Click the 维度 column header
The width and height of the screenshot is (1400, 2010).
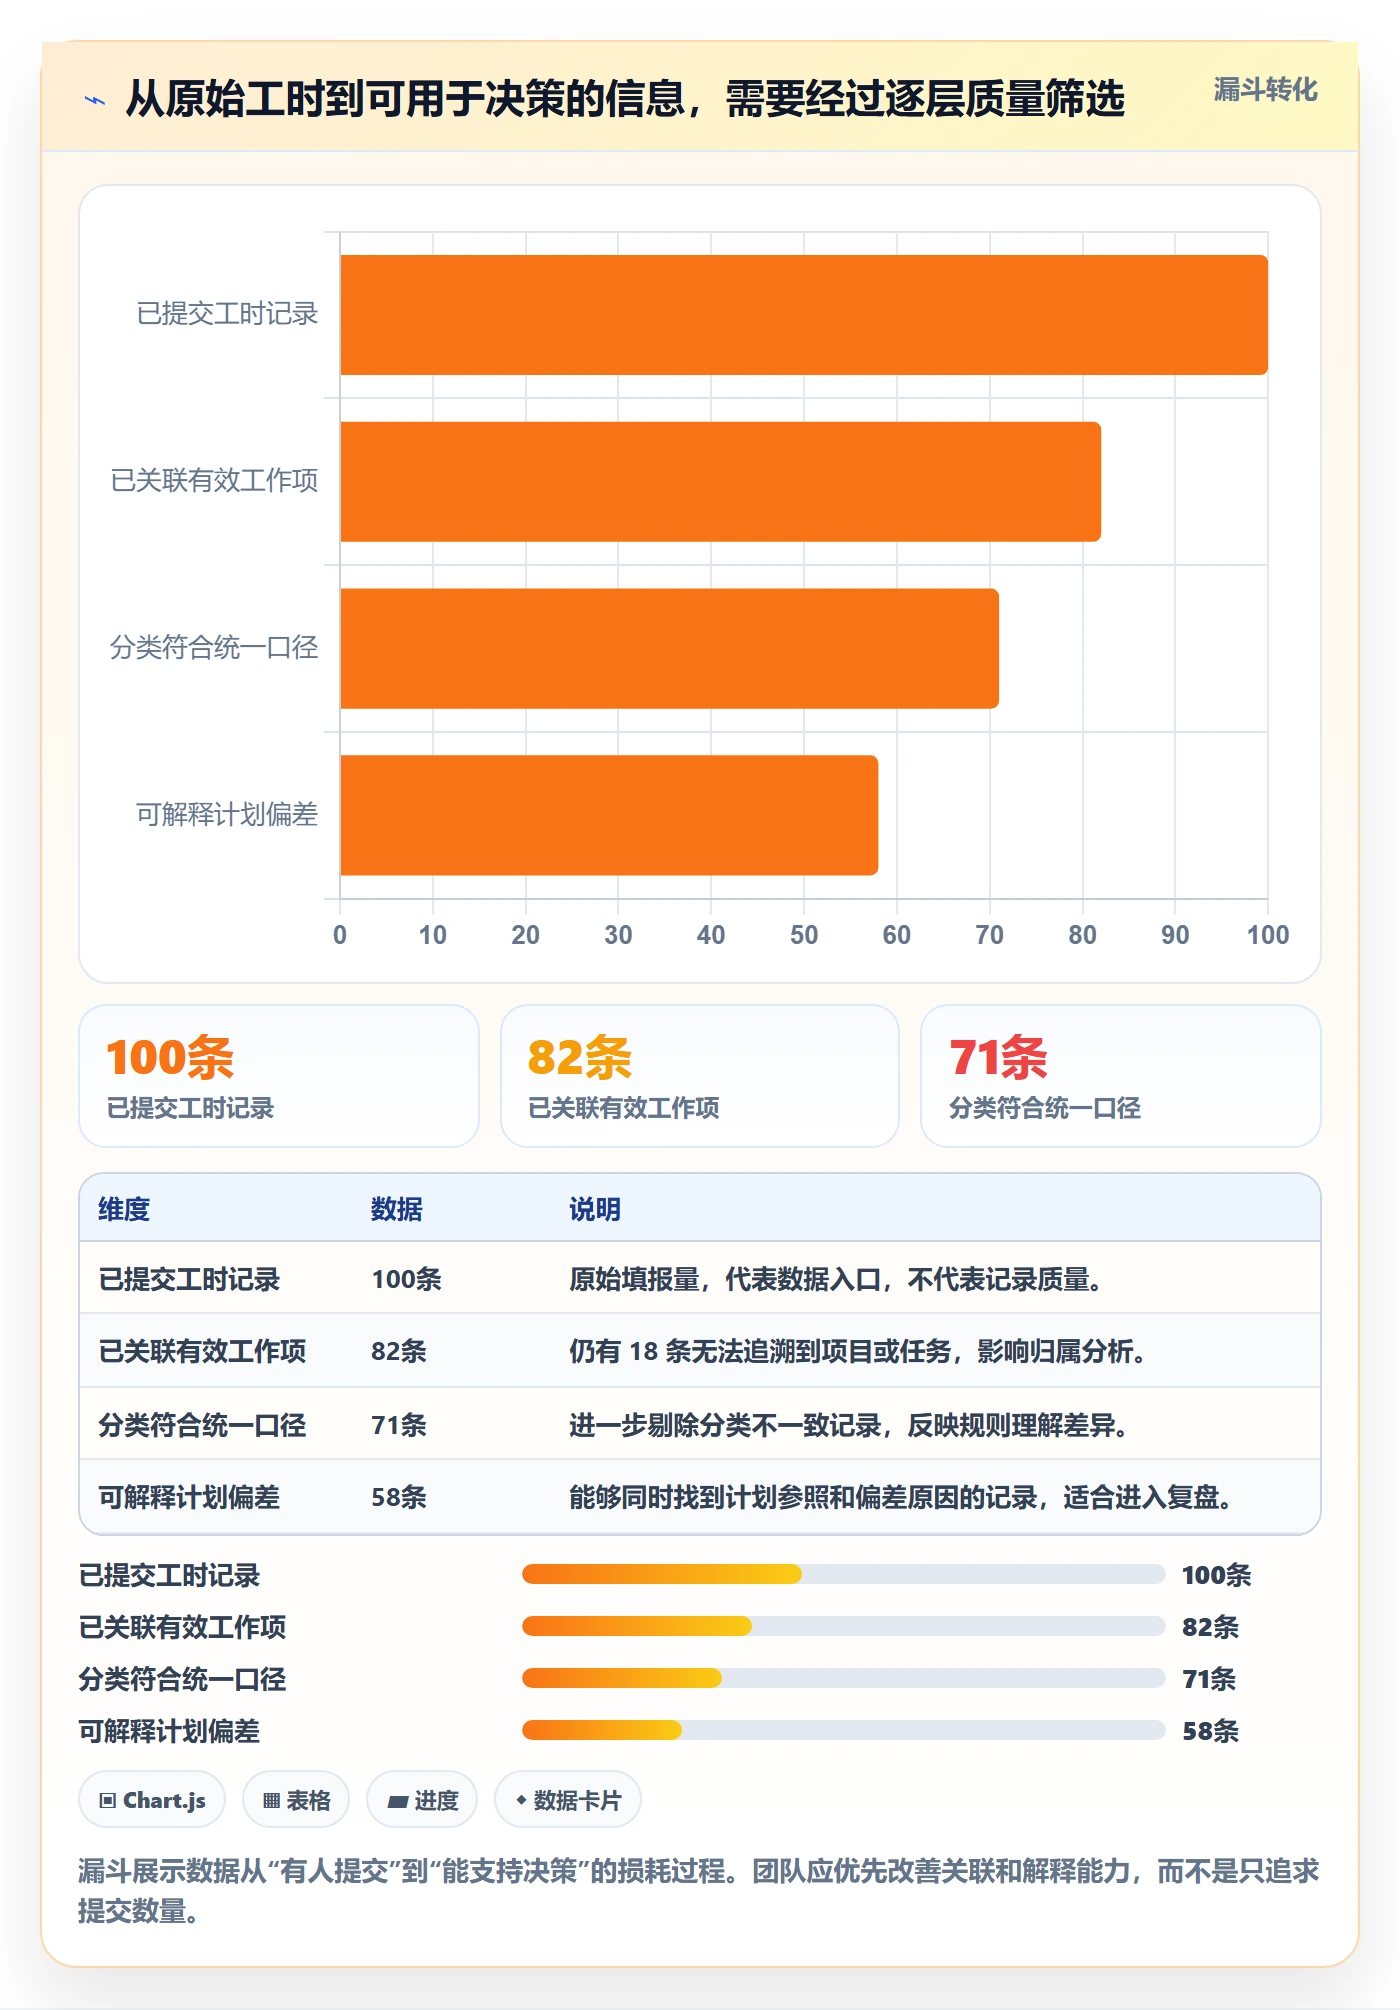[124, 1209]
